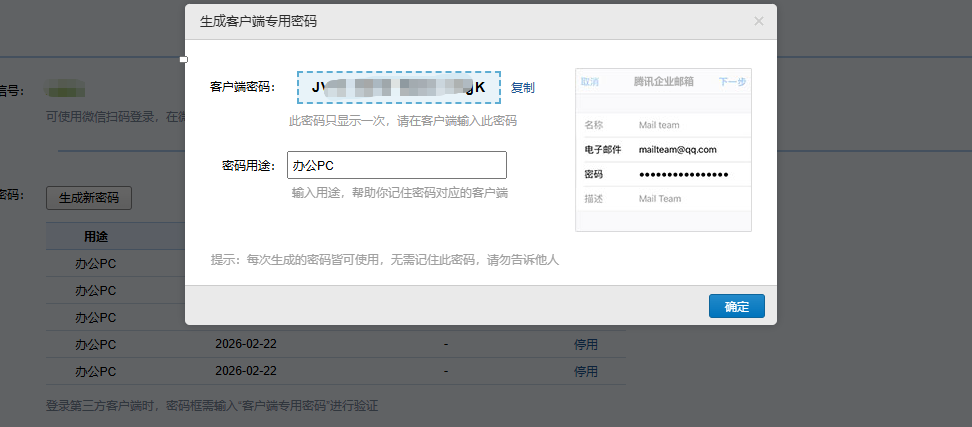Screen dimensions: 972x427
Task: Click the dialog title 生成客户端专用密码
Action: pyautogui.click(x=265, y=21)
